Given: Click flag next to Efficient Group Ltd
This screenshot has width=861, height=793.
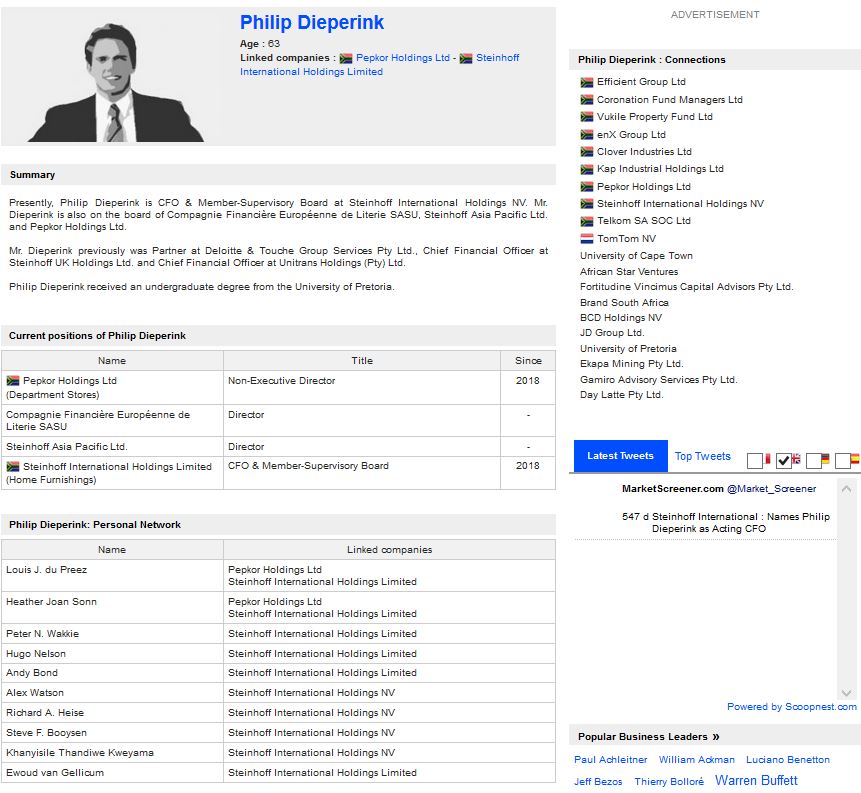Looking at the screenshot, I should point(586,82).
